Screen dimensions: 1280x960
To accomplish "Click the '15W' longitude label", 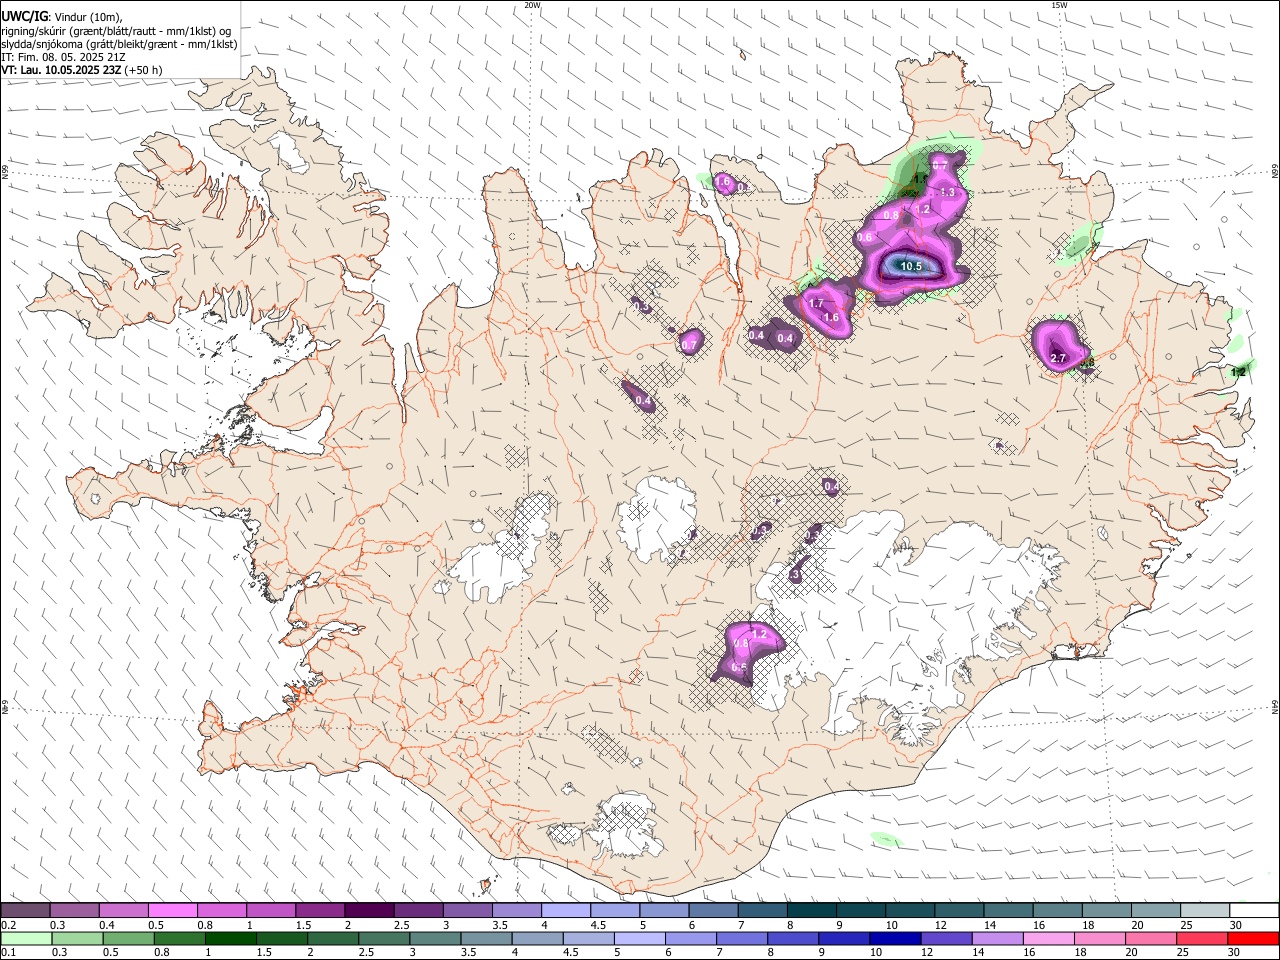I will pos(1059,5).
